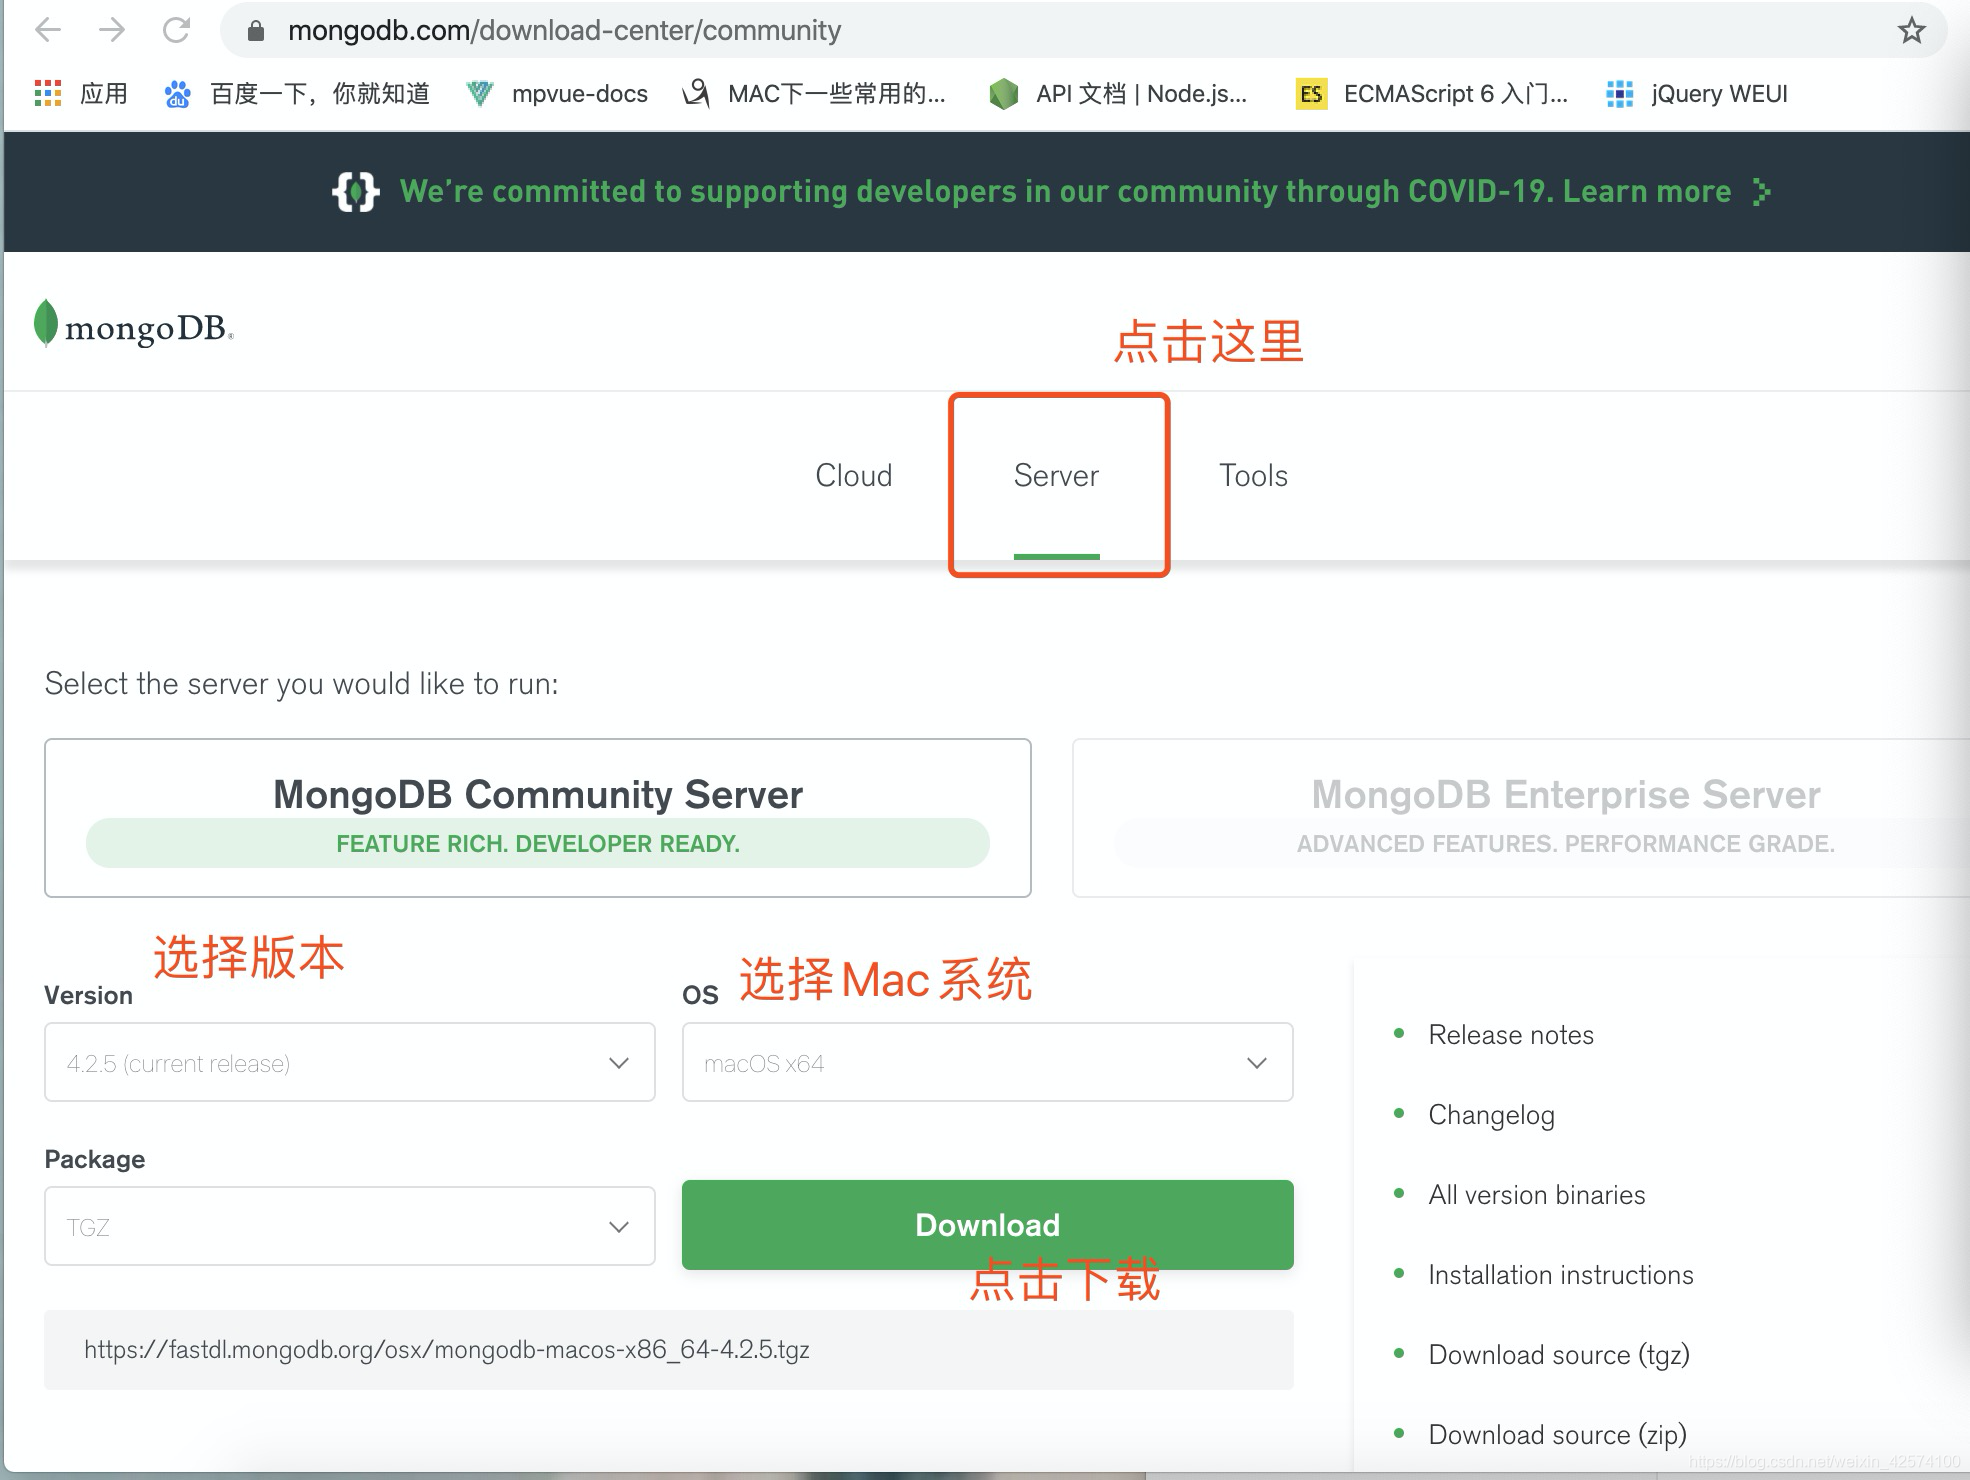The height and width of the screenshot is (1480, 1970).
Task: Reload the page with refresh icon
Action: 176,30
